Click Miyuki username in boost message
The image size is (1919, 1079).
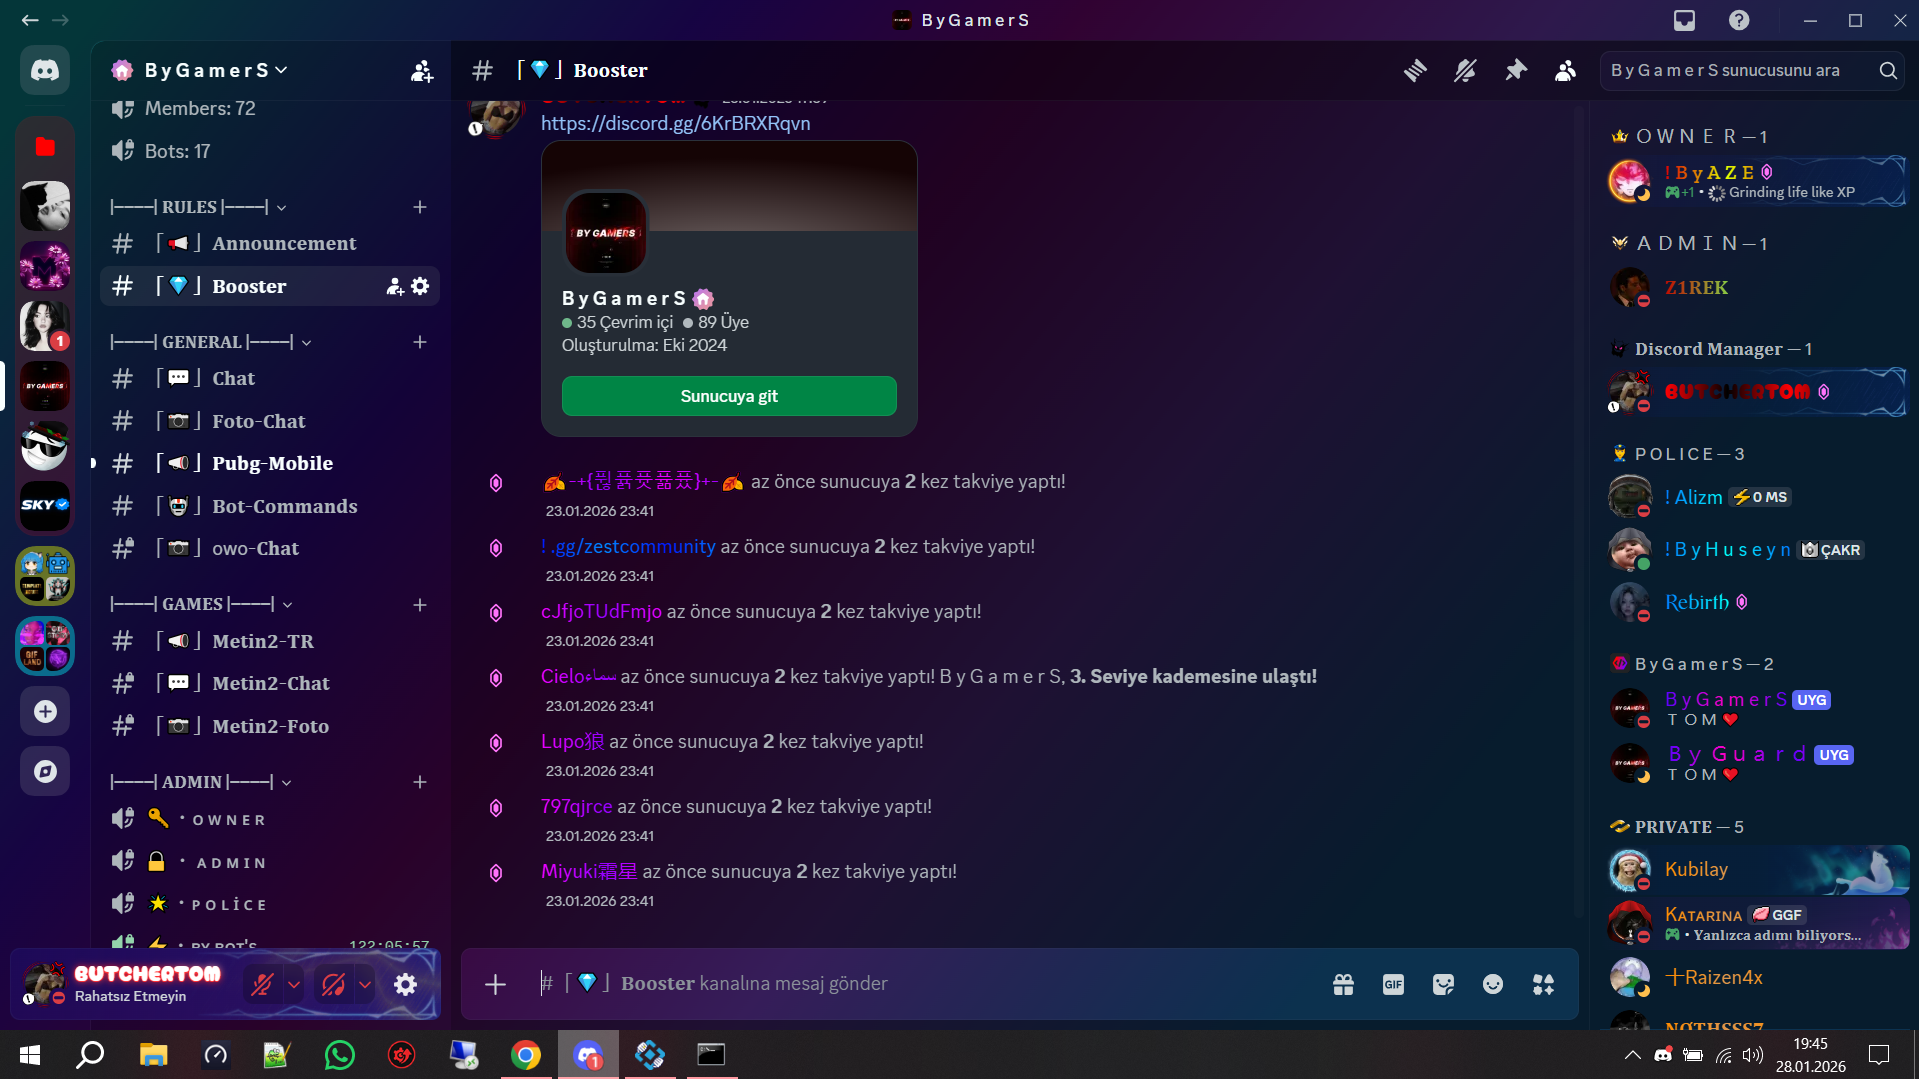click(x=589, y=871)
